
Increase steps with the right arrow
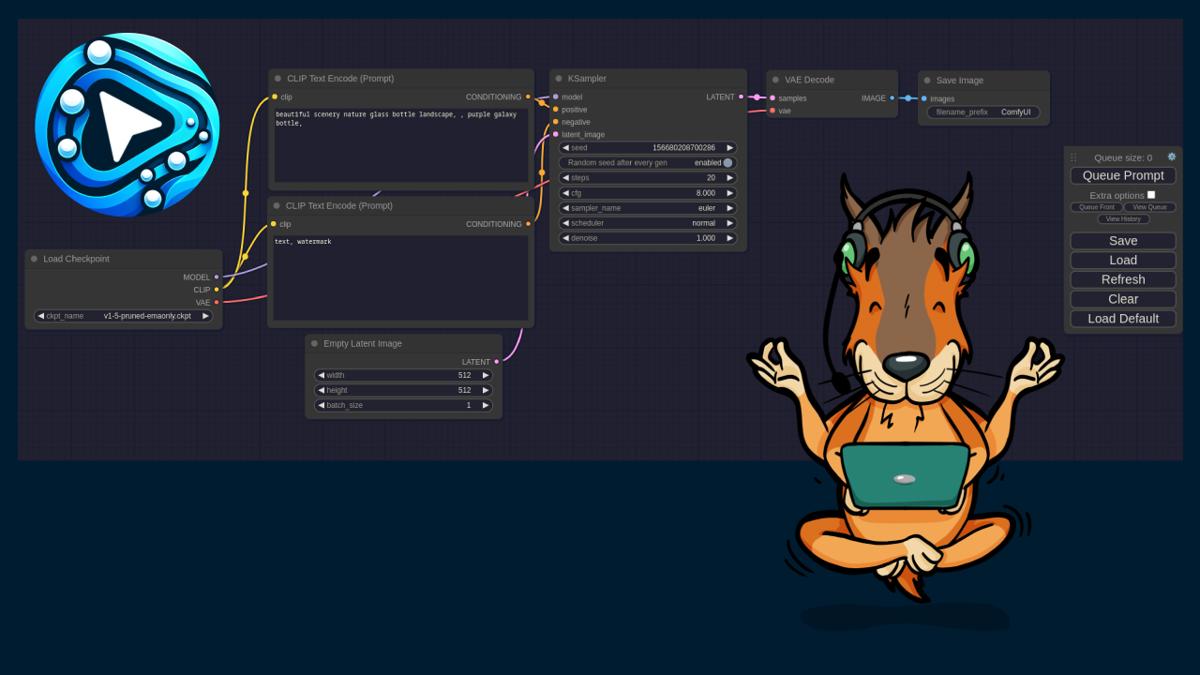731,177
